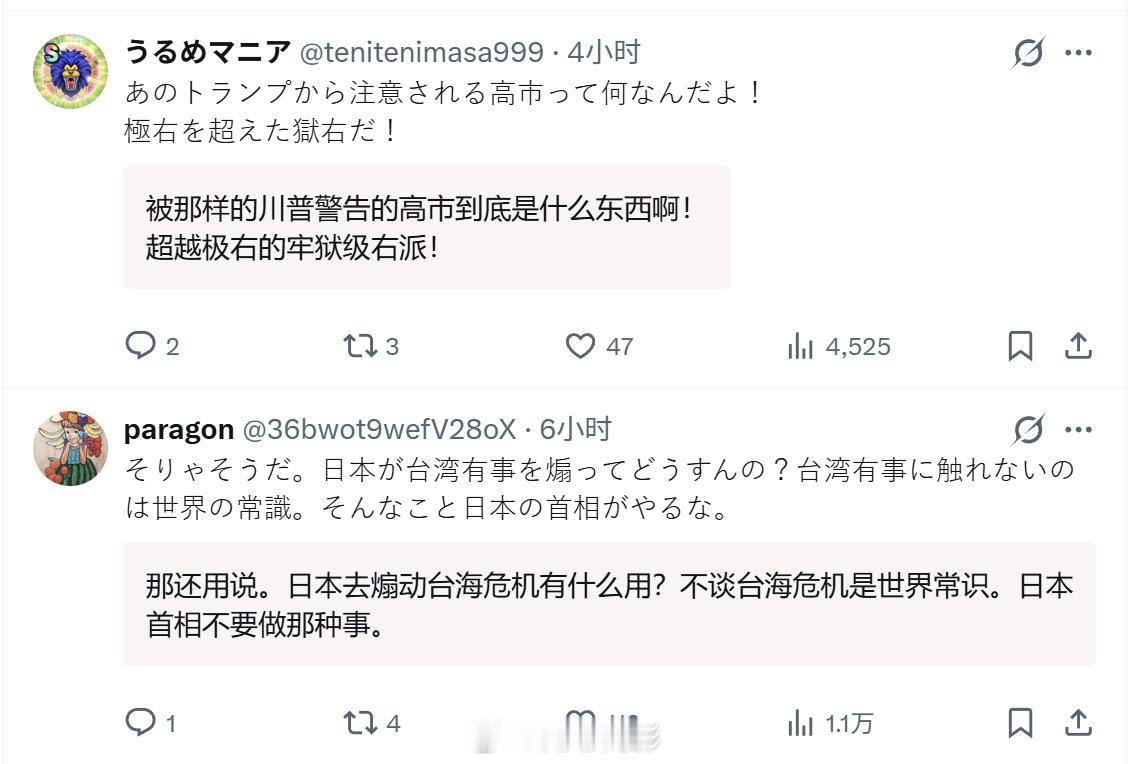This screenshot has width=1131, height=764.
Task: Reply to paragon's tweet
Action: (141, 722)
